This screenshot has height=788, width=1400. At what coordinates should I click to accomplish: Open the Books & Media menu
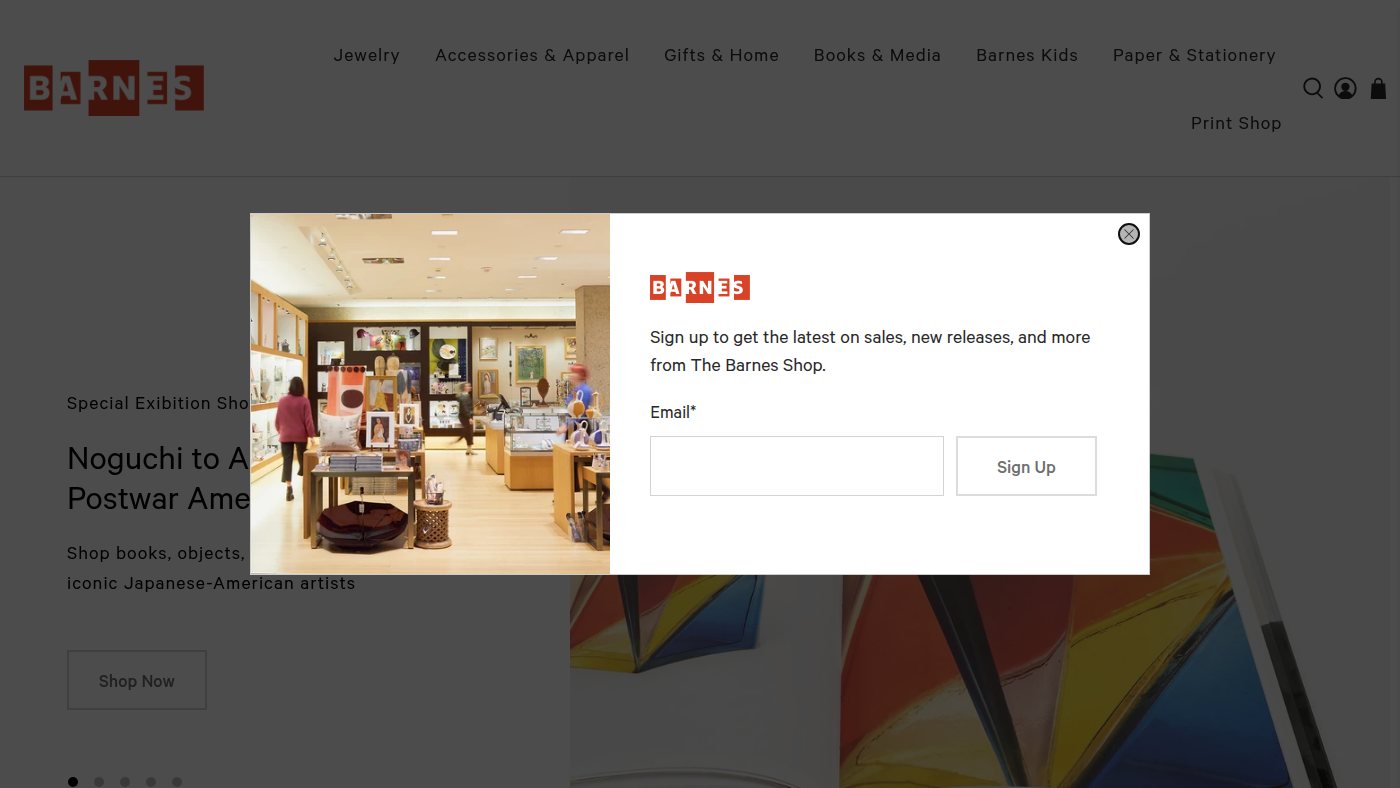click(877, 55)
